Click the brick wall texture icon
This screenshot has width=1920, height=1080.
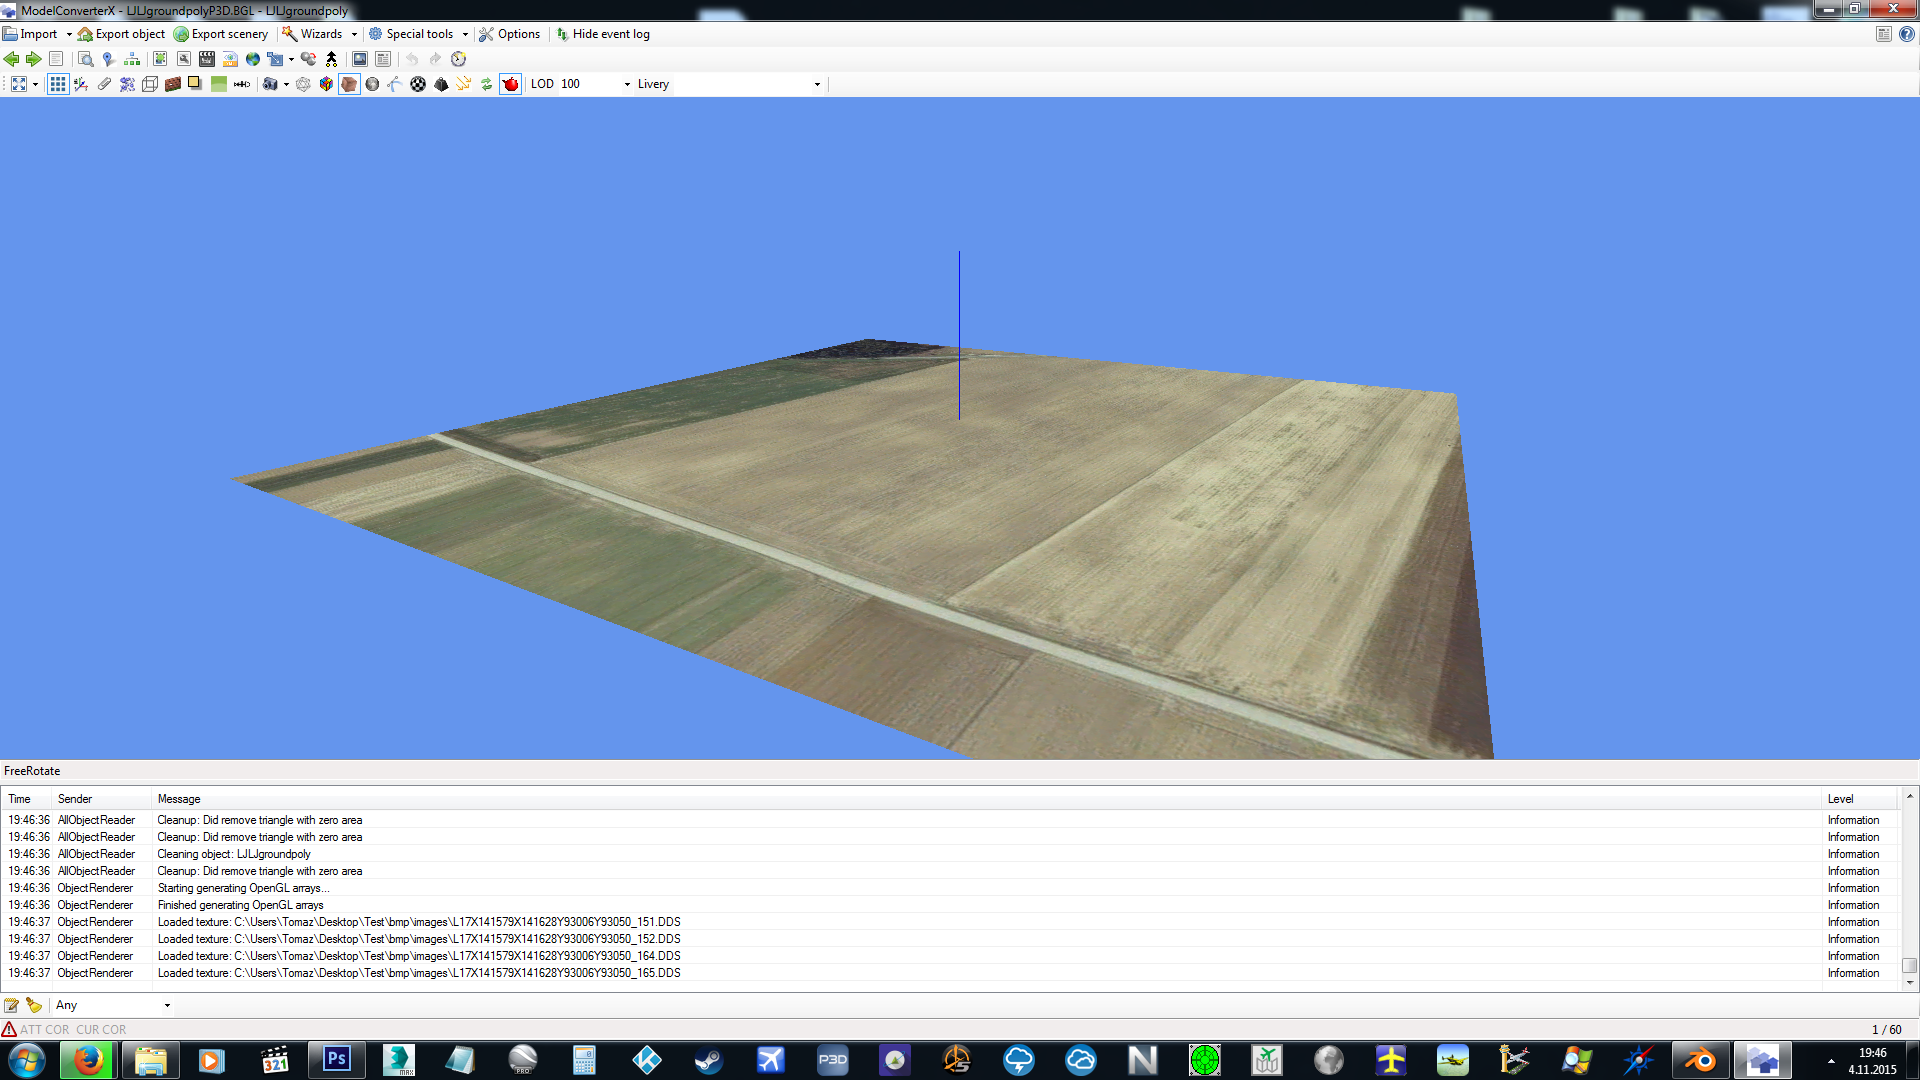point(172,84)
